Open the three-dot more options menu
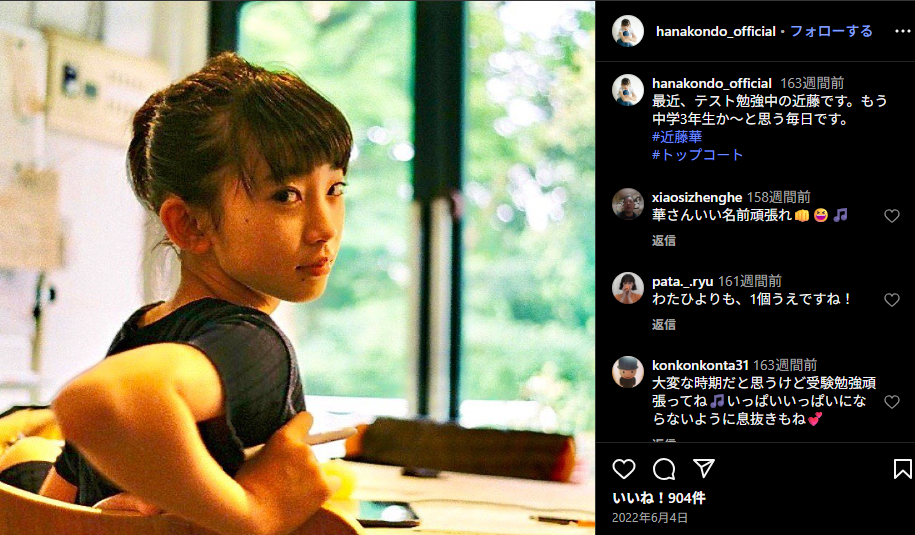Image resolution: width=915 pixels, height=535 pixels. pyautogui.click(x=902, y=32)
